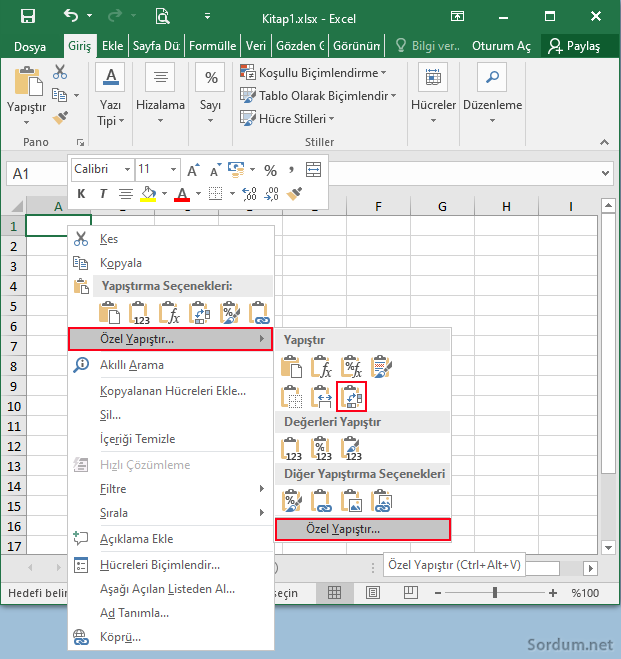Expand Tablo Olarak Biçimlendir dropdown

point(393,96)
